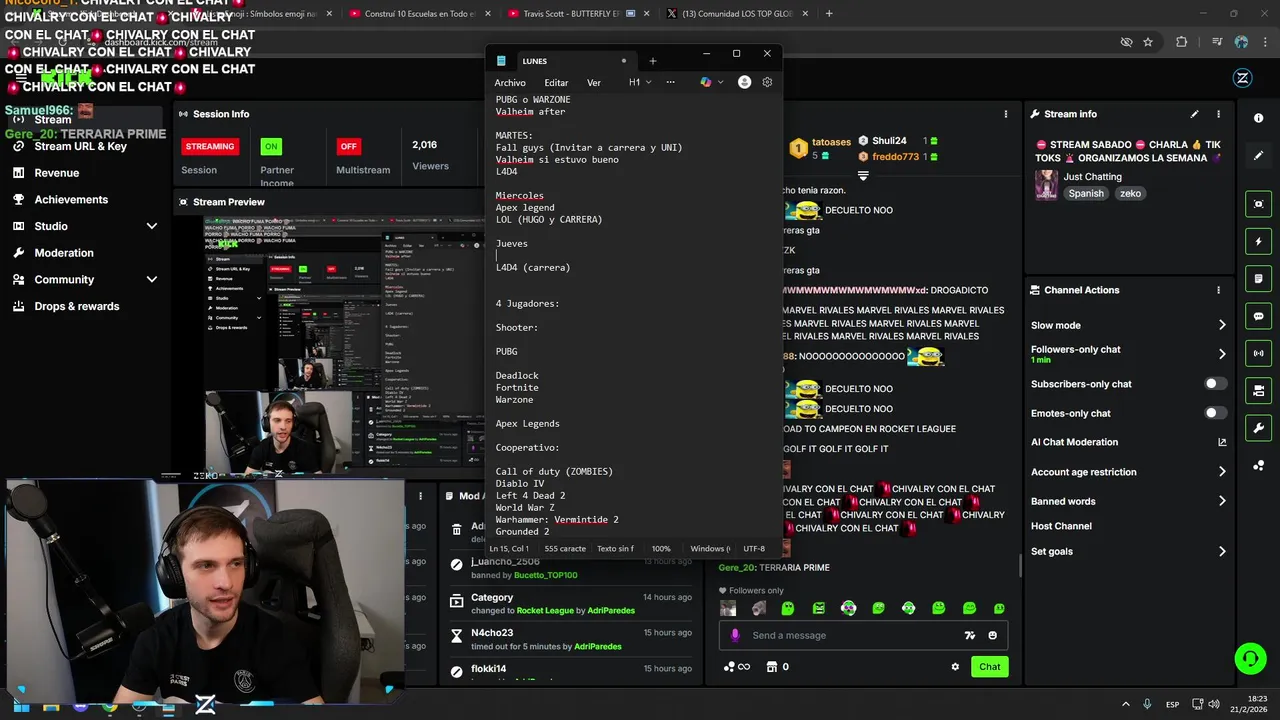Send message with green Chat button
Screen dimensions: 1280x720
[x=989, y=667]
